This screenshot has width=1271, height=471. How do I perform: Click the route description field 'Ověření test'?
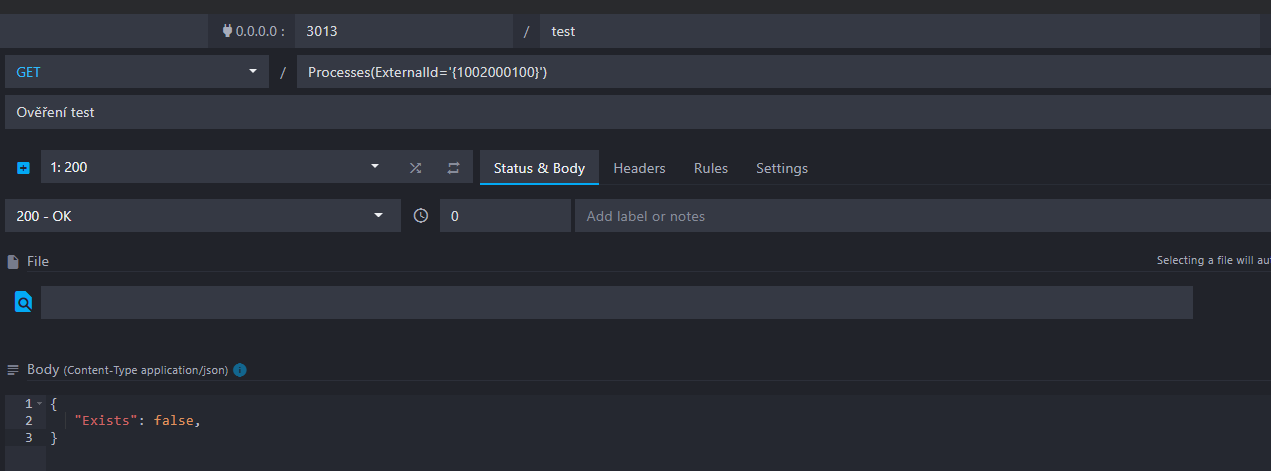point(638,112)
